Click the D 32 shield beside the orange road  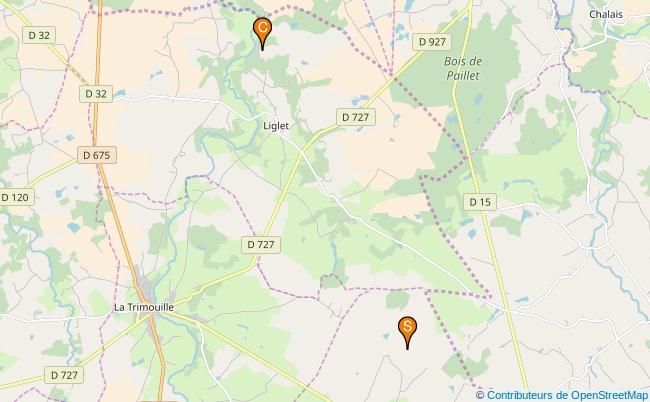pyautogui.click(x=96, y=94)
